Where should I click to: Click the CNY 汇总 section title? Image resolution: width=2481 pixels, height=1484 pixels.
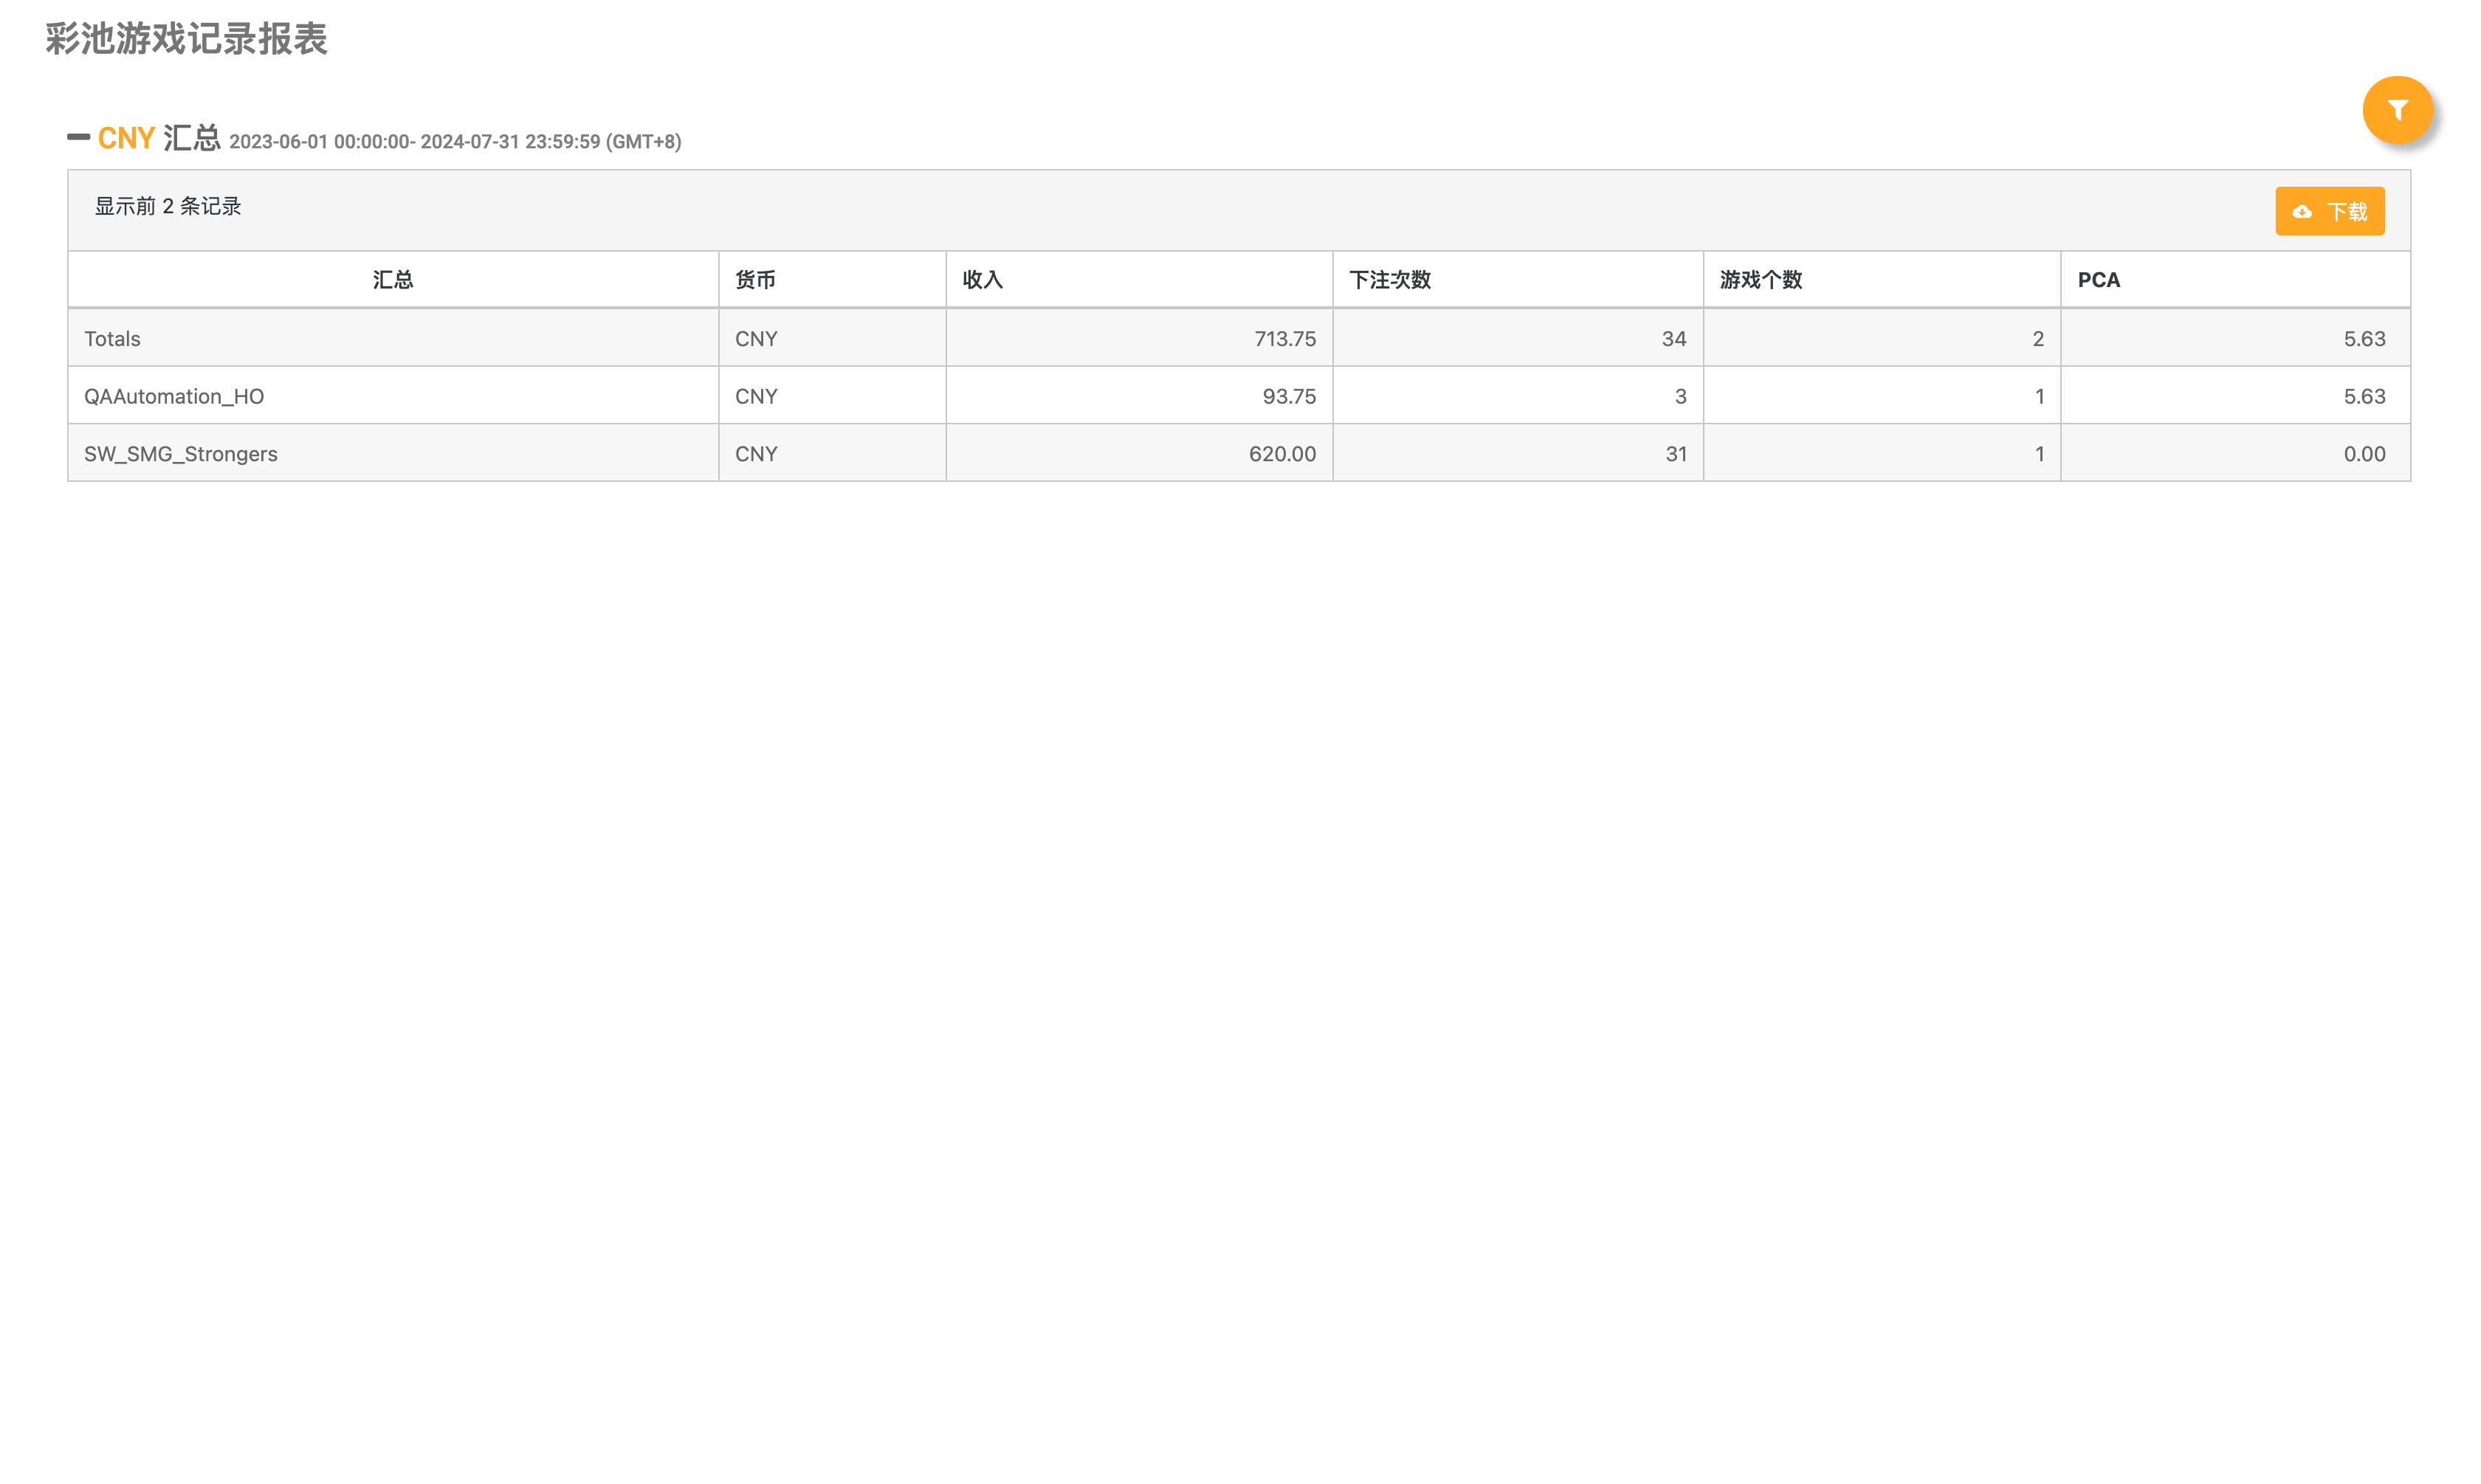coord(158,138)
